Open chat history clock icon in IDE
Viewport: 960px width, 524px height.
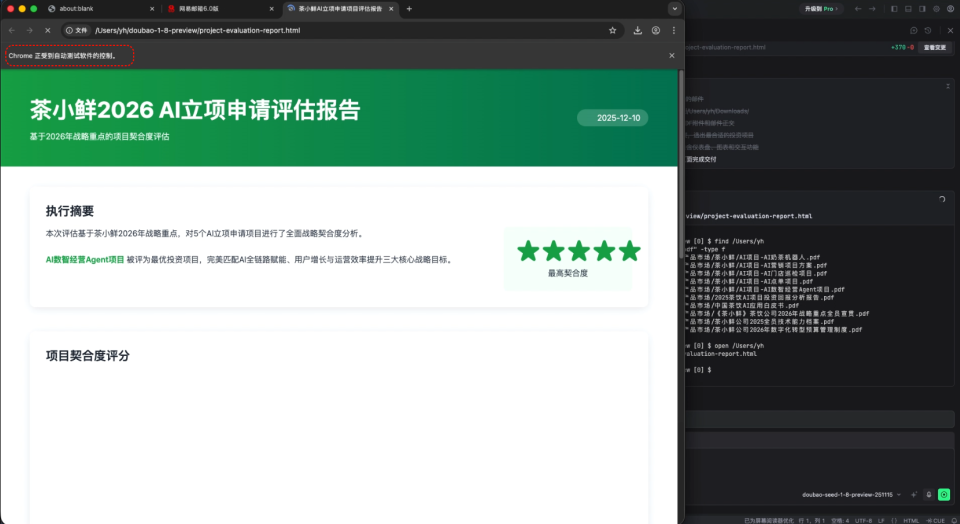pyautogui.click(x=928, y=30)
